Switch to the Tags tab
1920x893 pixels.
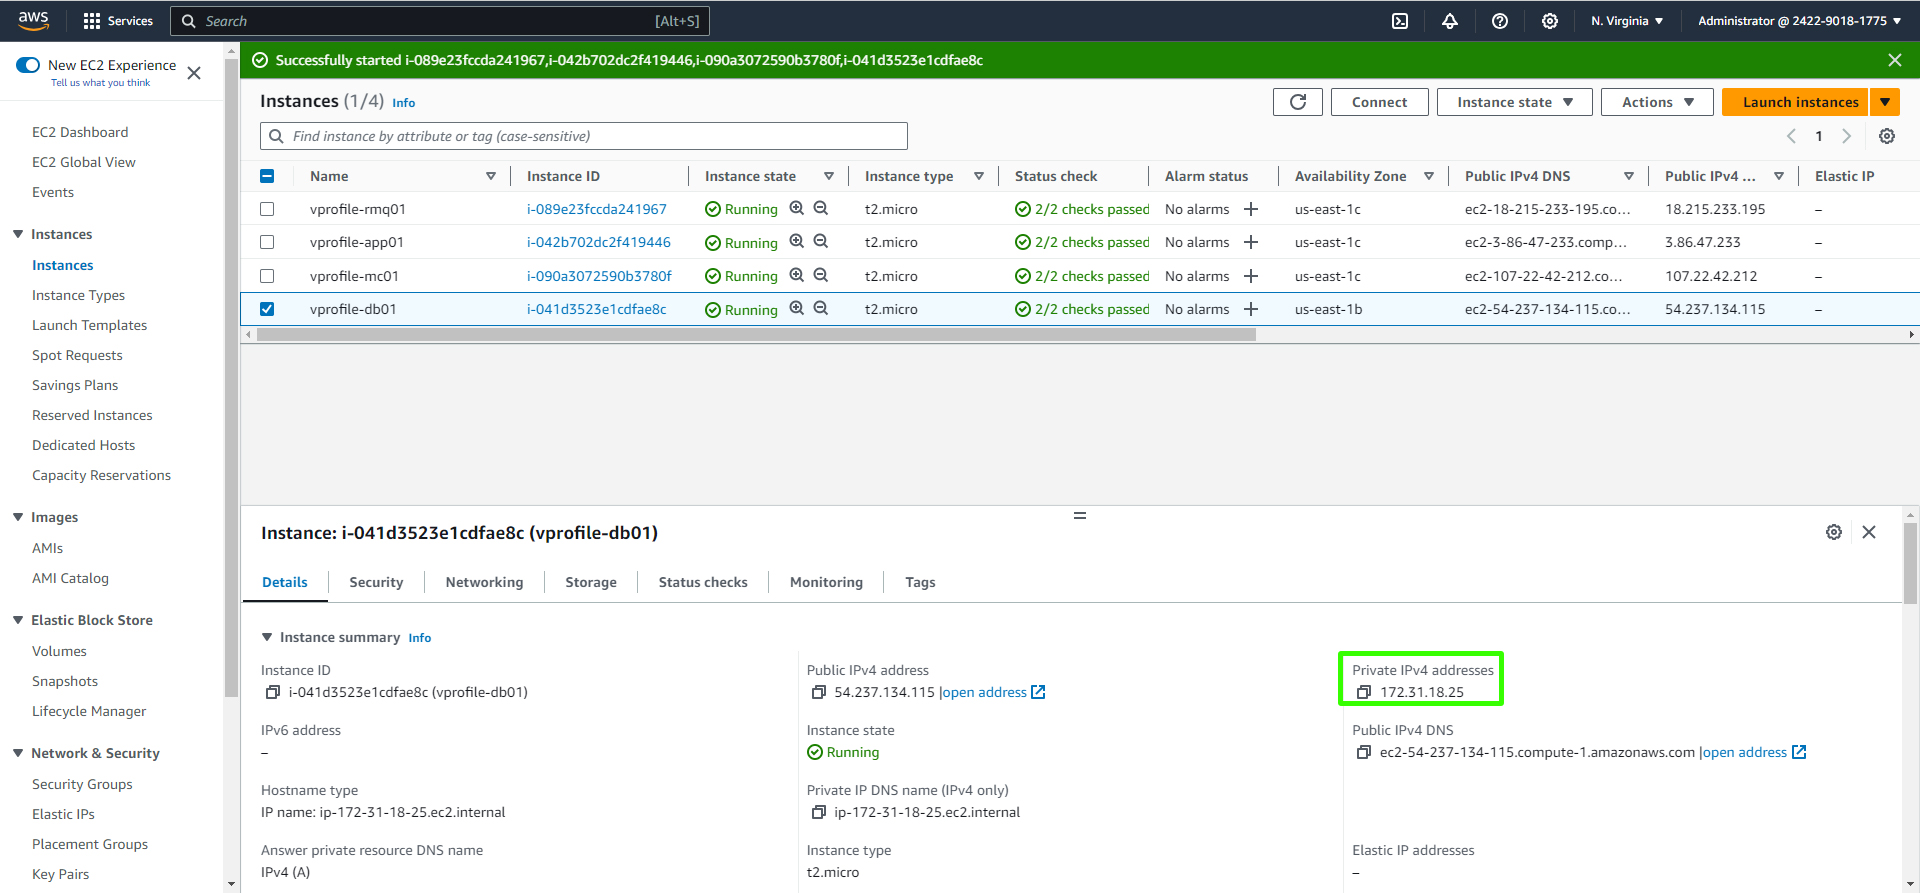click(920, 582)
